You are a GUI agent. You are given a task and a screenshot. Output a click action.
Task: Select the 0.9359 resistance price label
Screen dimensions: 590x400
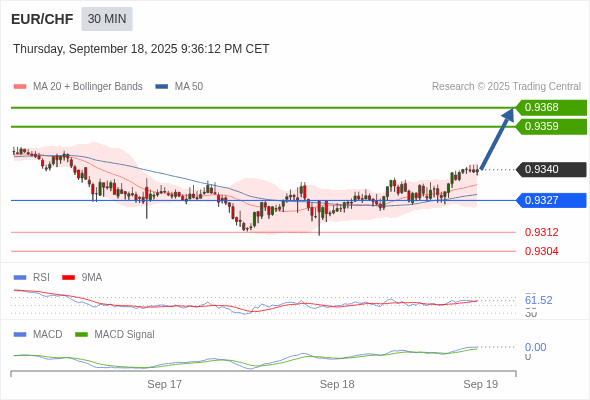(x=551, y=126)
